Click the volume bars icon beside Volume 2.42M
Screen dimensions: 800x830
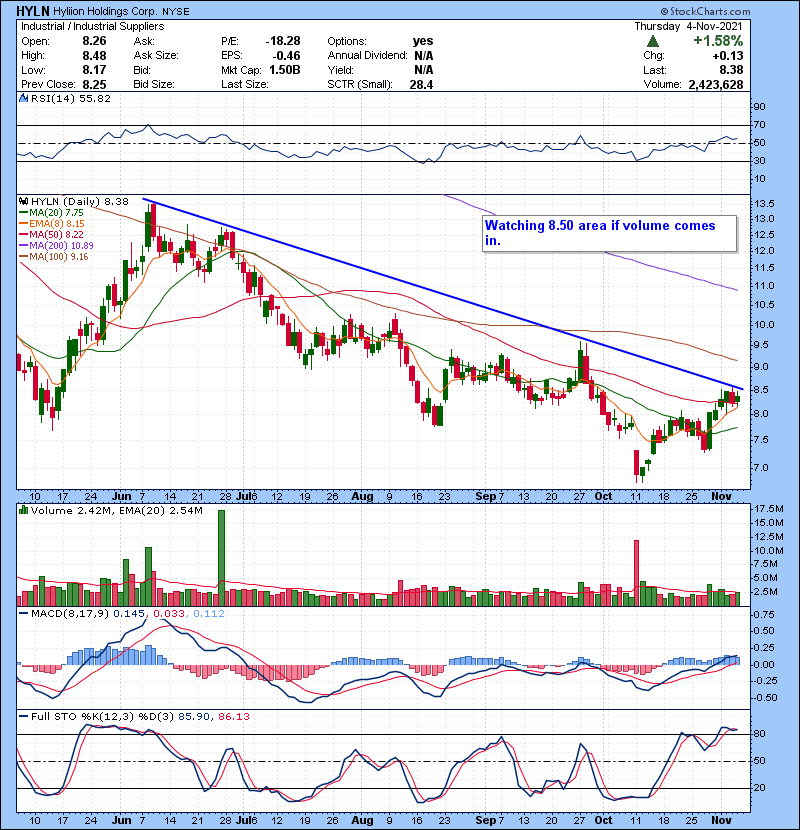pyautogui.click(x=24, y=510)
